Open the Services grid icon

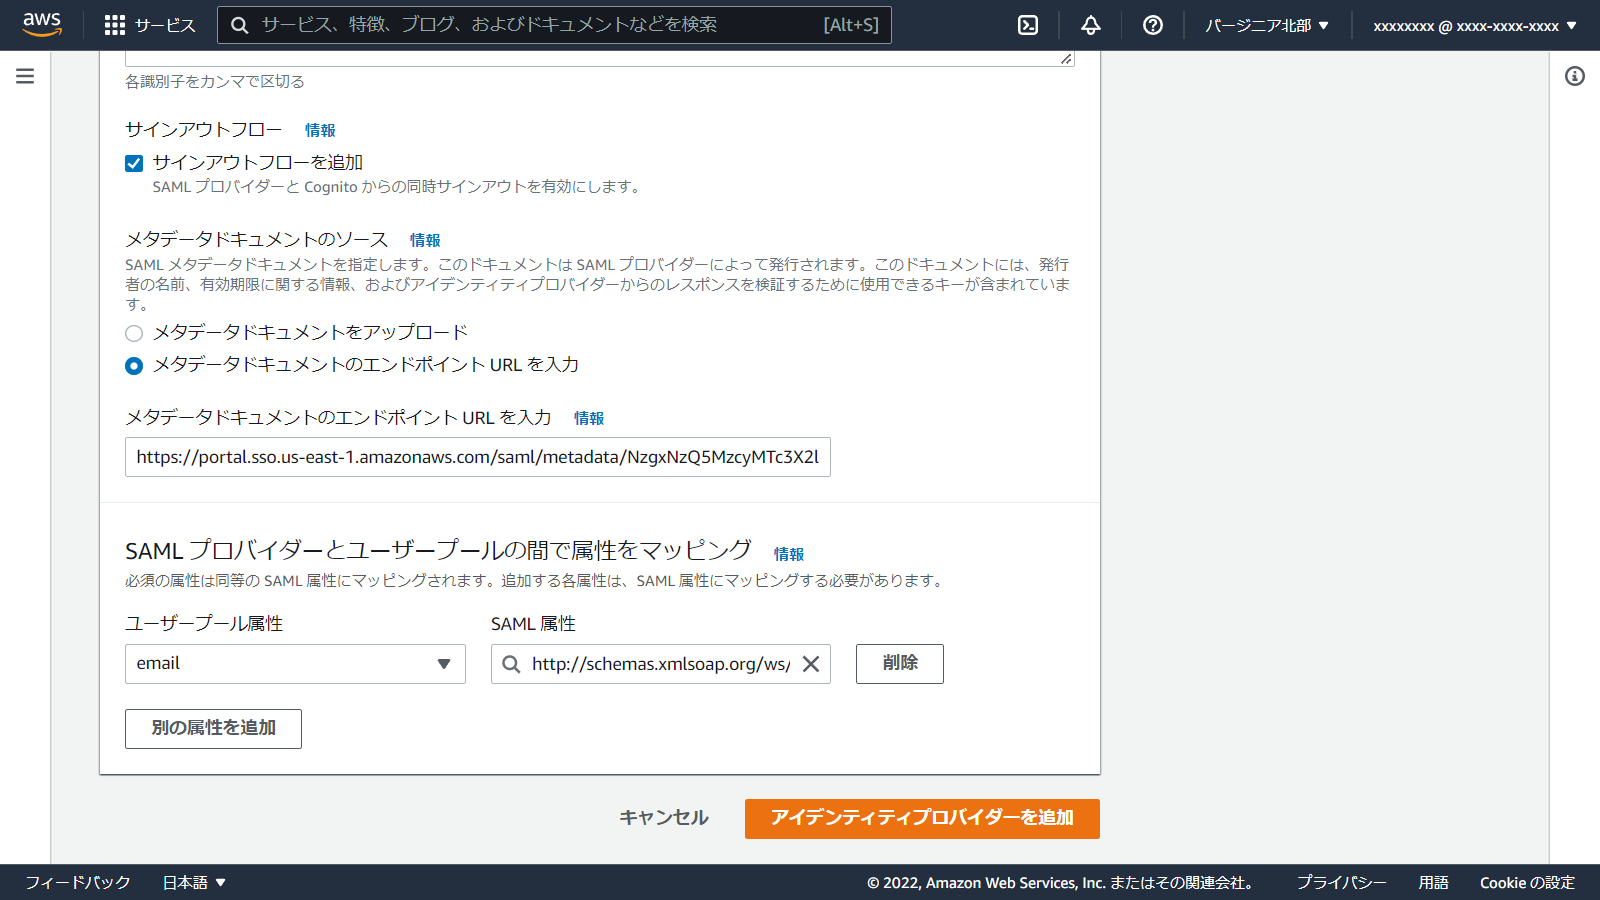pos(117,25)
